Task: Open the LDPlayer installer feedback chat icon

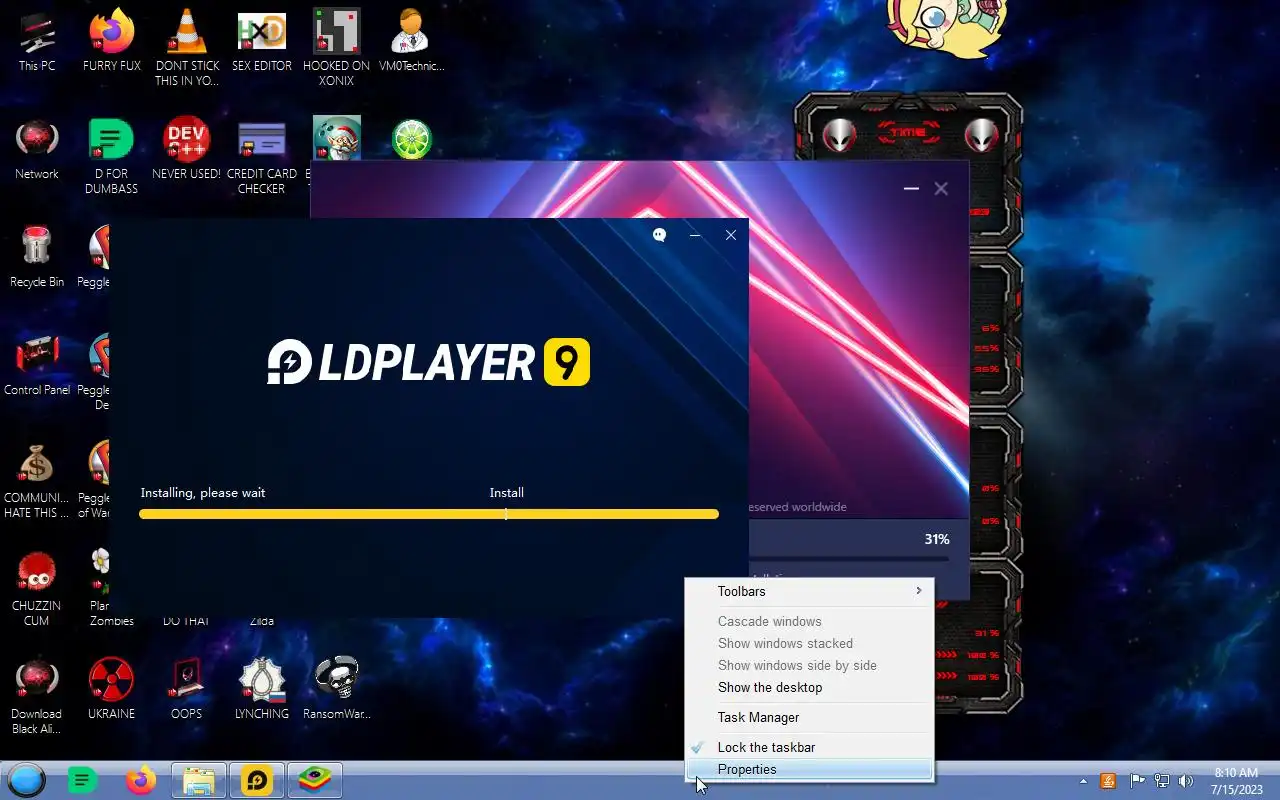Action: tap(659, 235)
